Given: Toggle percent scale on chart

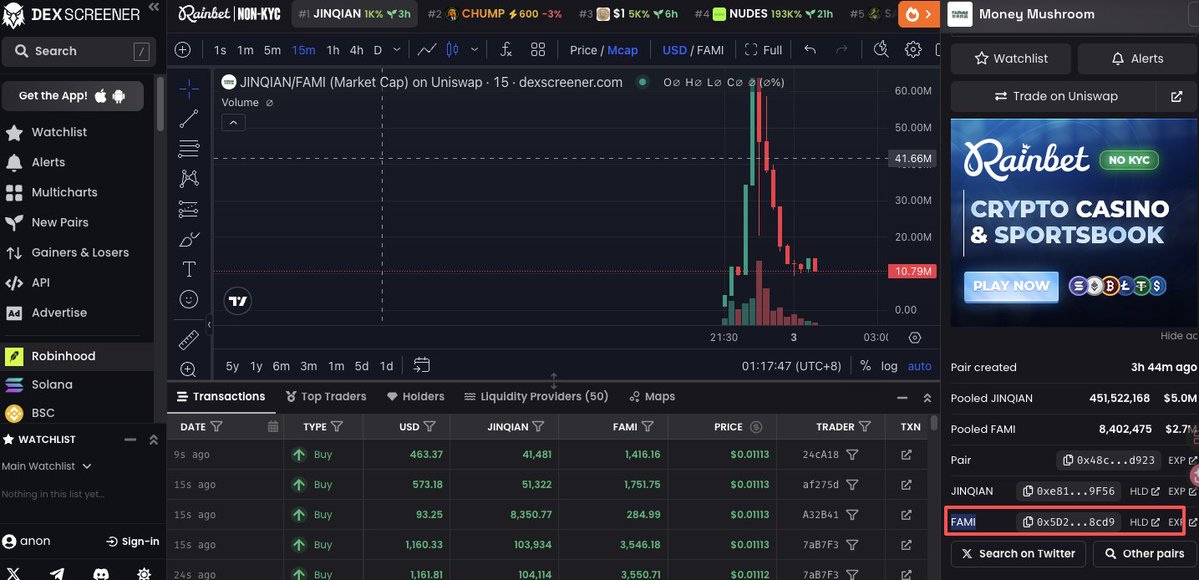Looking at the screenshot, I should point(865,366).
